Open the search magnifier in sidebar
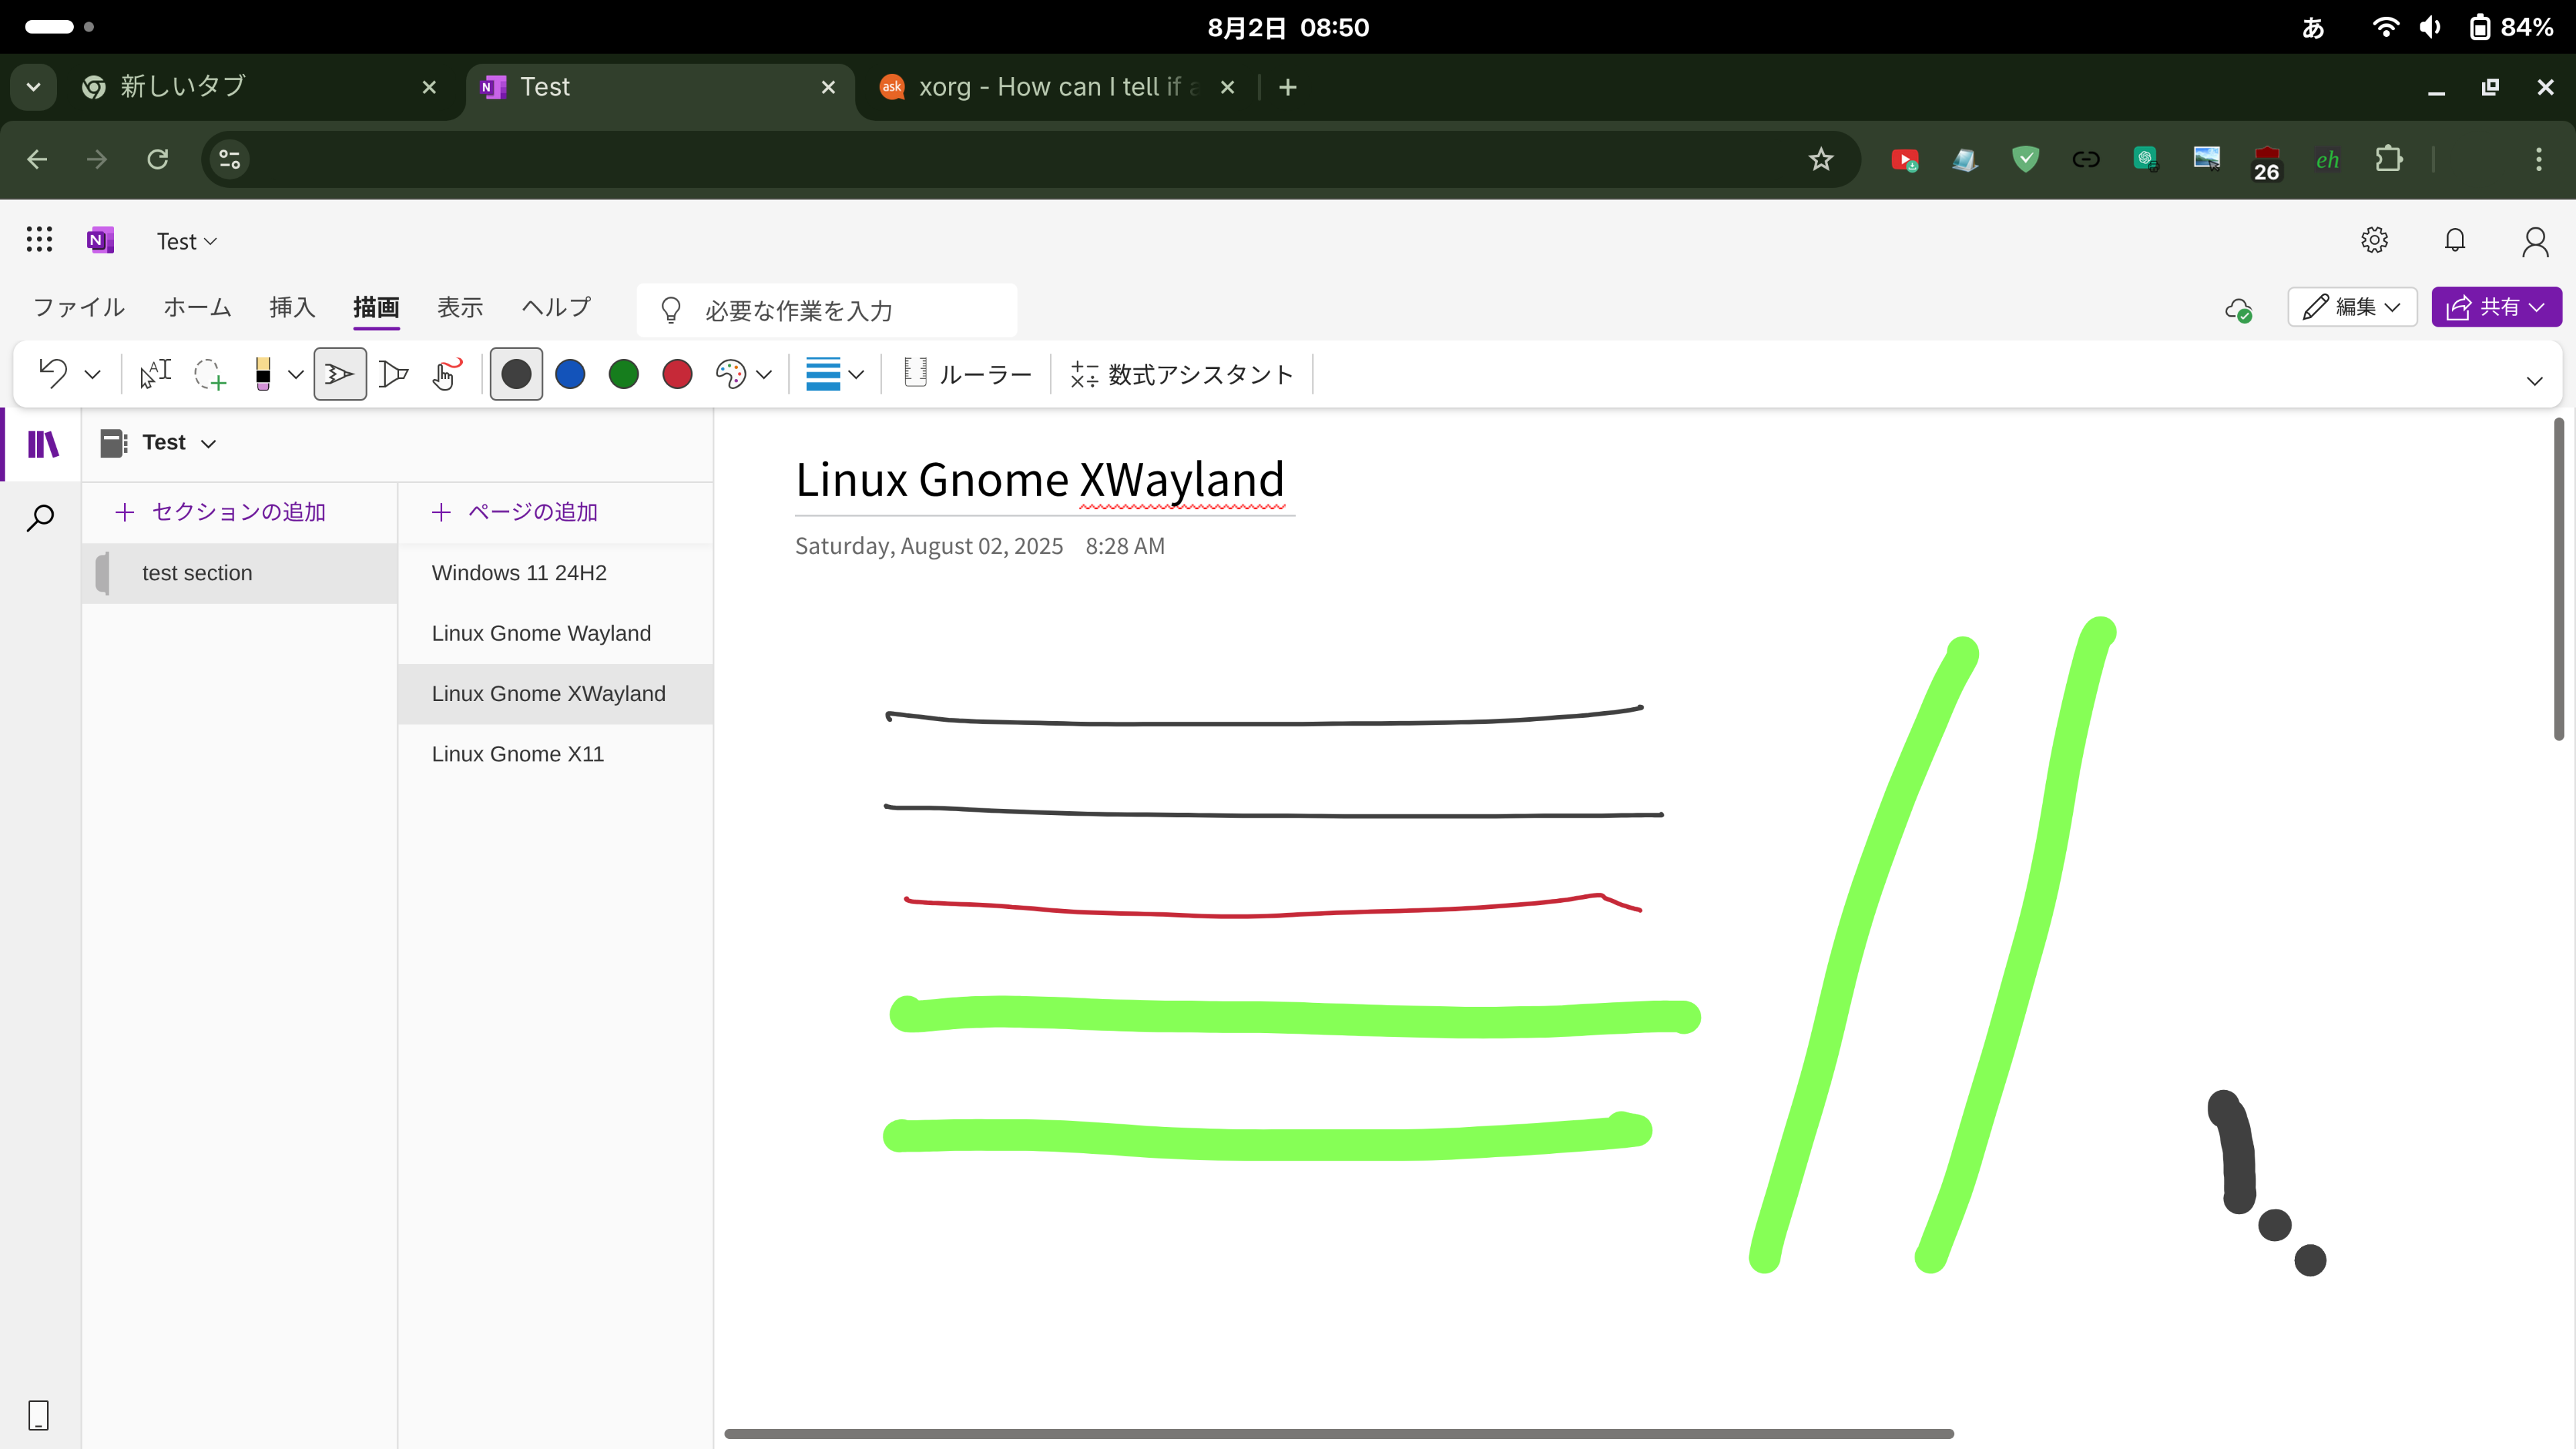 [x=40, y=518]
